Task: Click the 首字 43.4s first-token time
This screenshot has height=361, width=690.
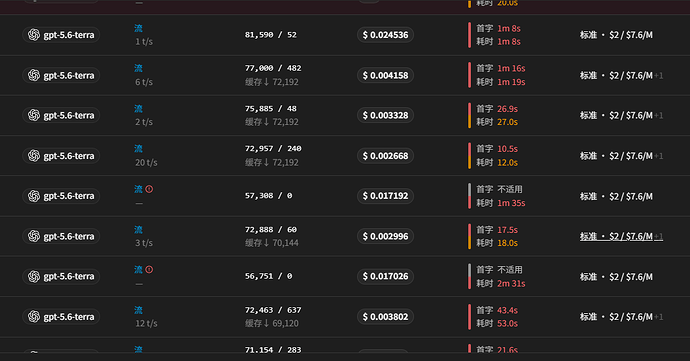Action: [497, 310]
